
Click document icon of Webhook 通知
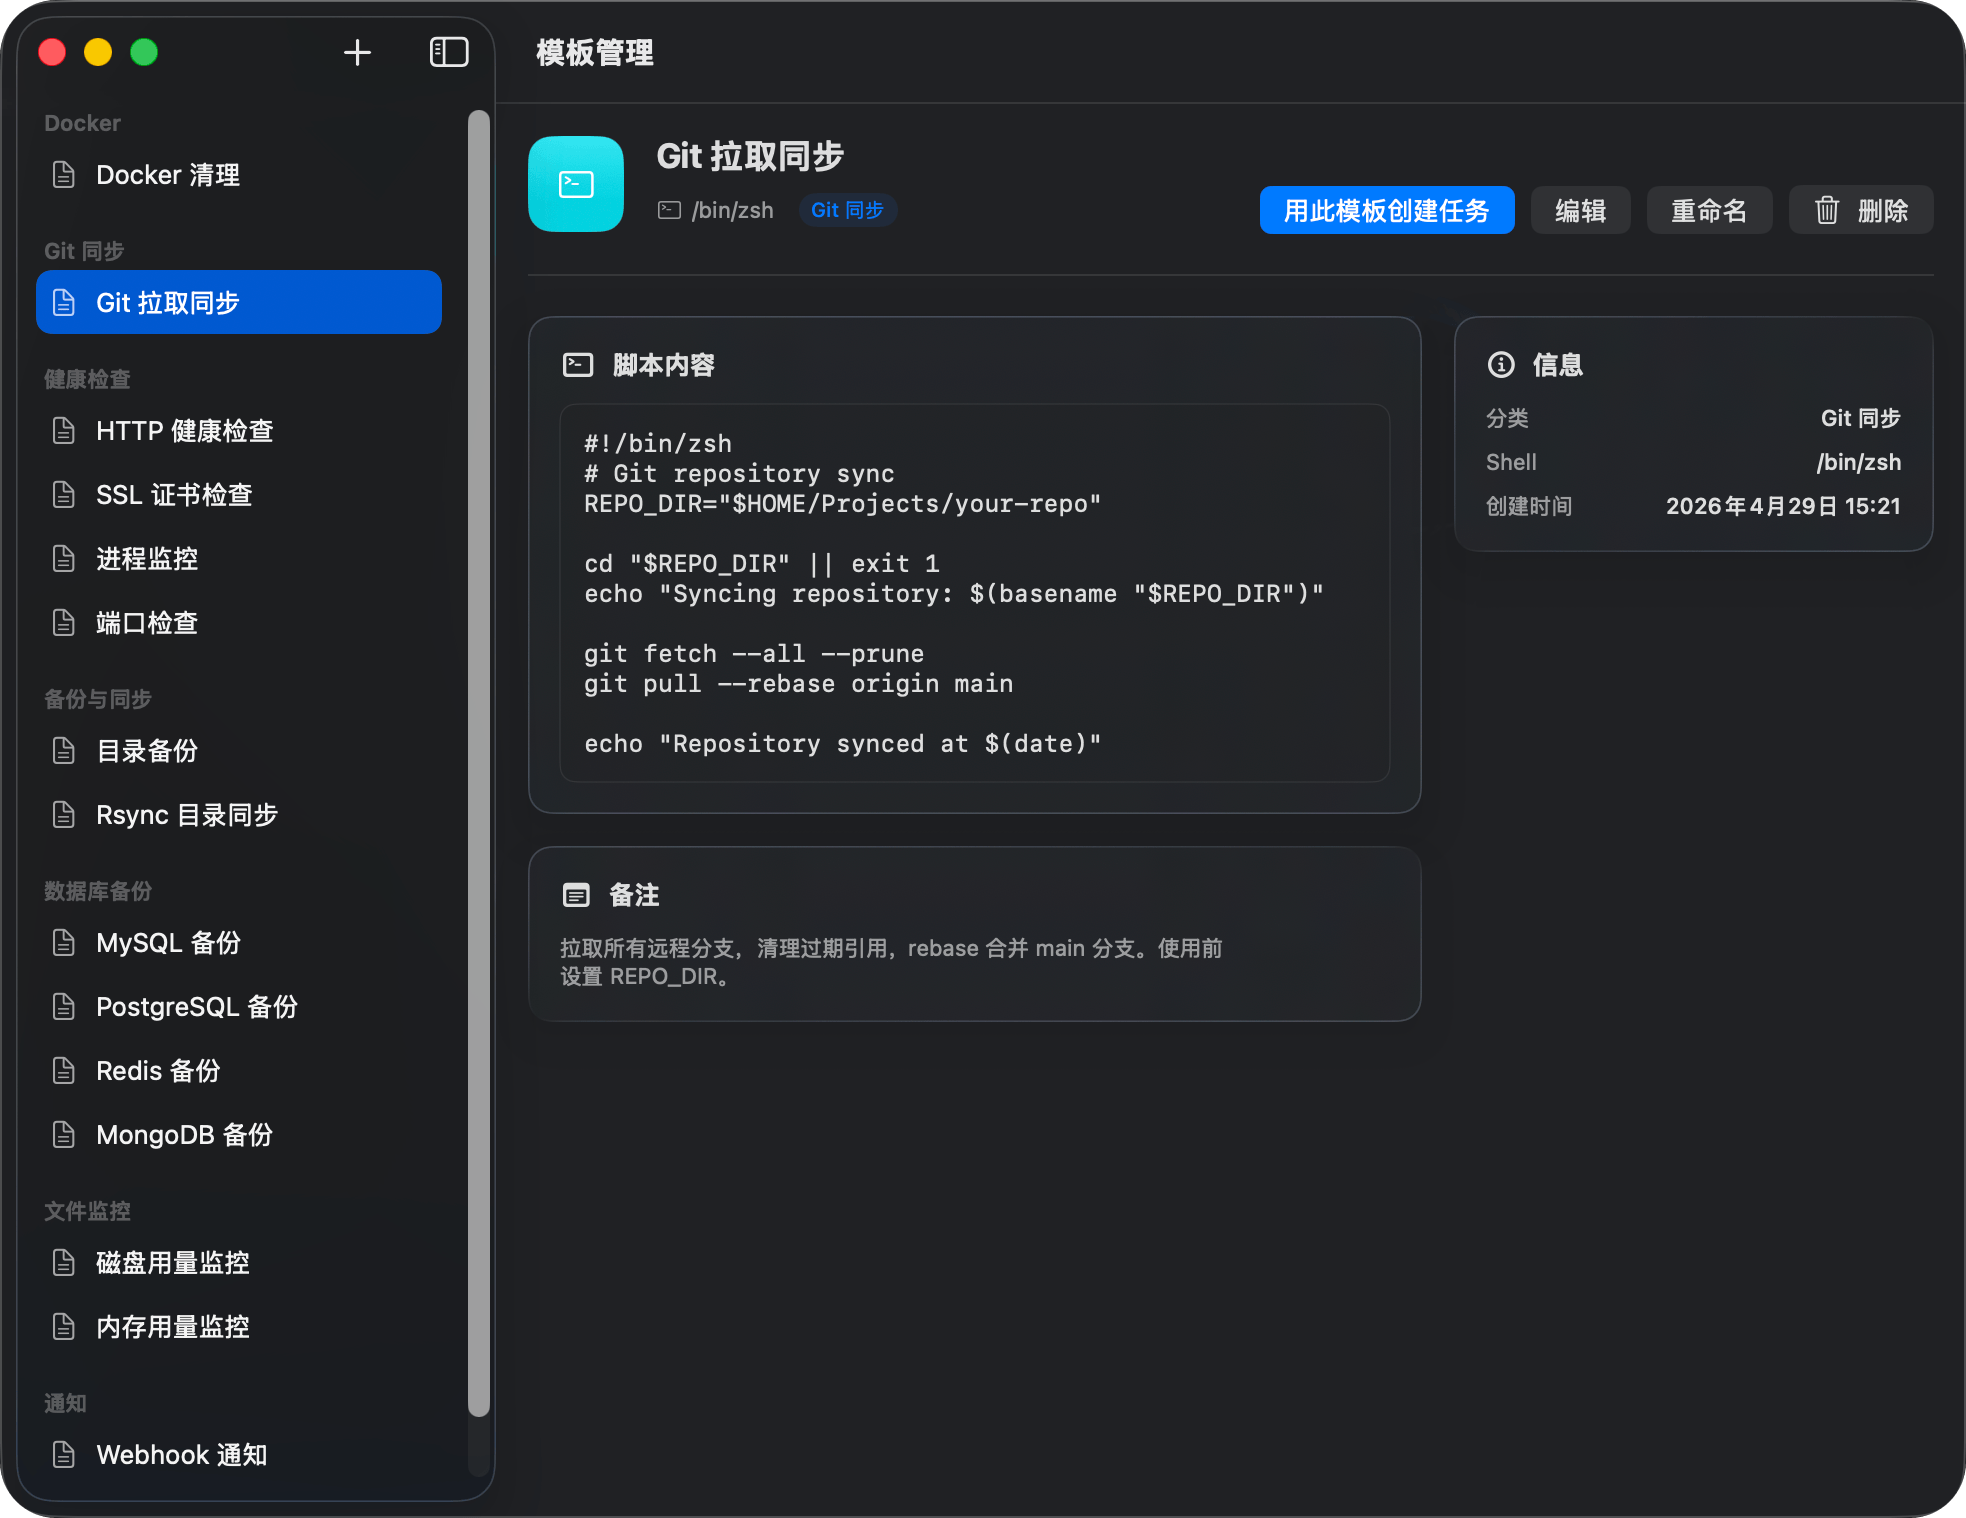point(64,1455)
